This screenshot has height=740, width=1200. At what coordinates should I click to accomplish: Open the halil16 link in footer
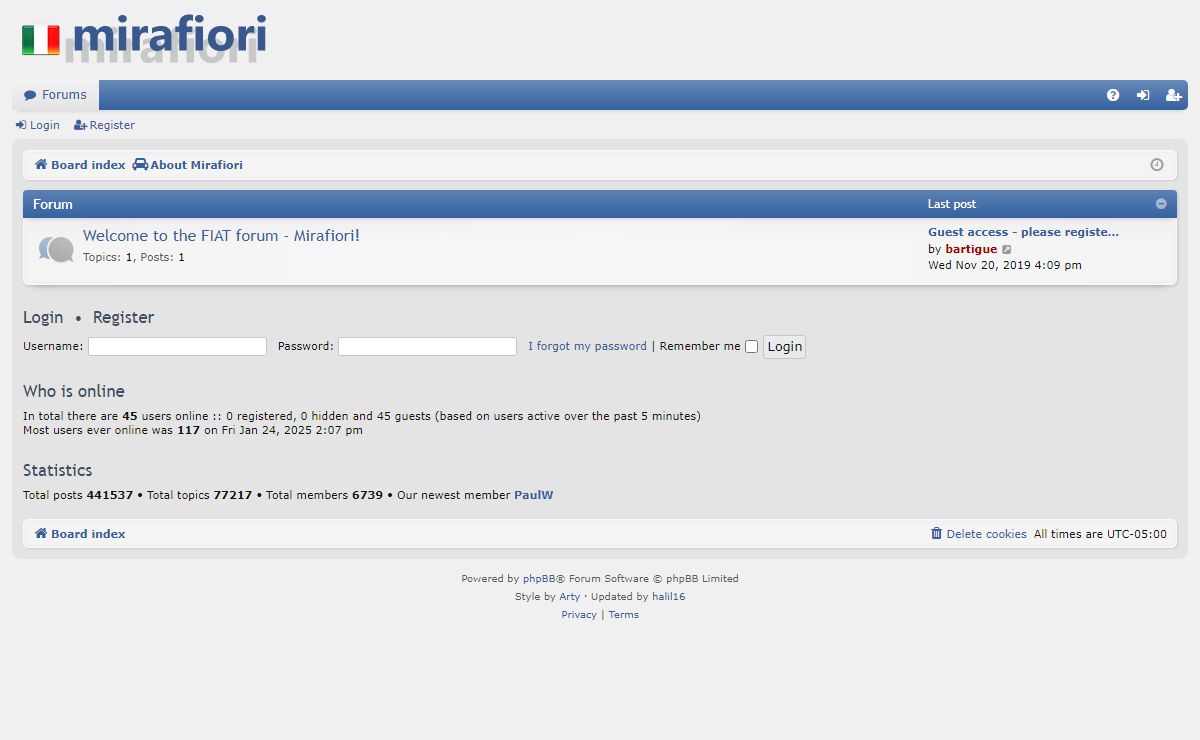(669, 596)
